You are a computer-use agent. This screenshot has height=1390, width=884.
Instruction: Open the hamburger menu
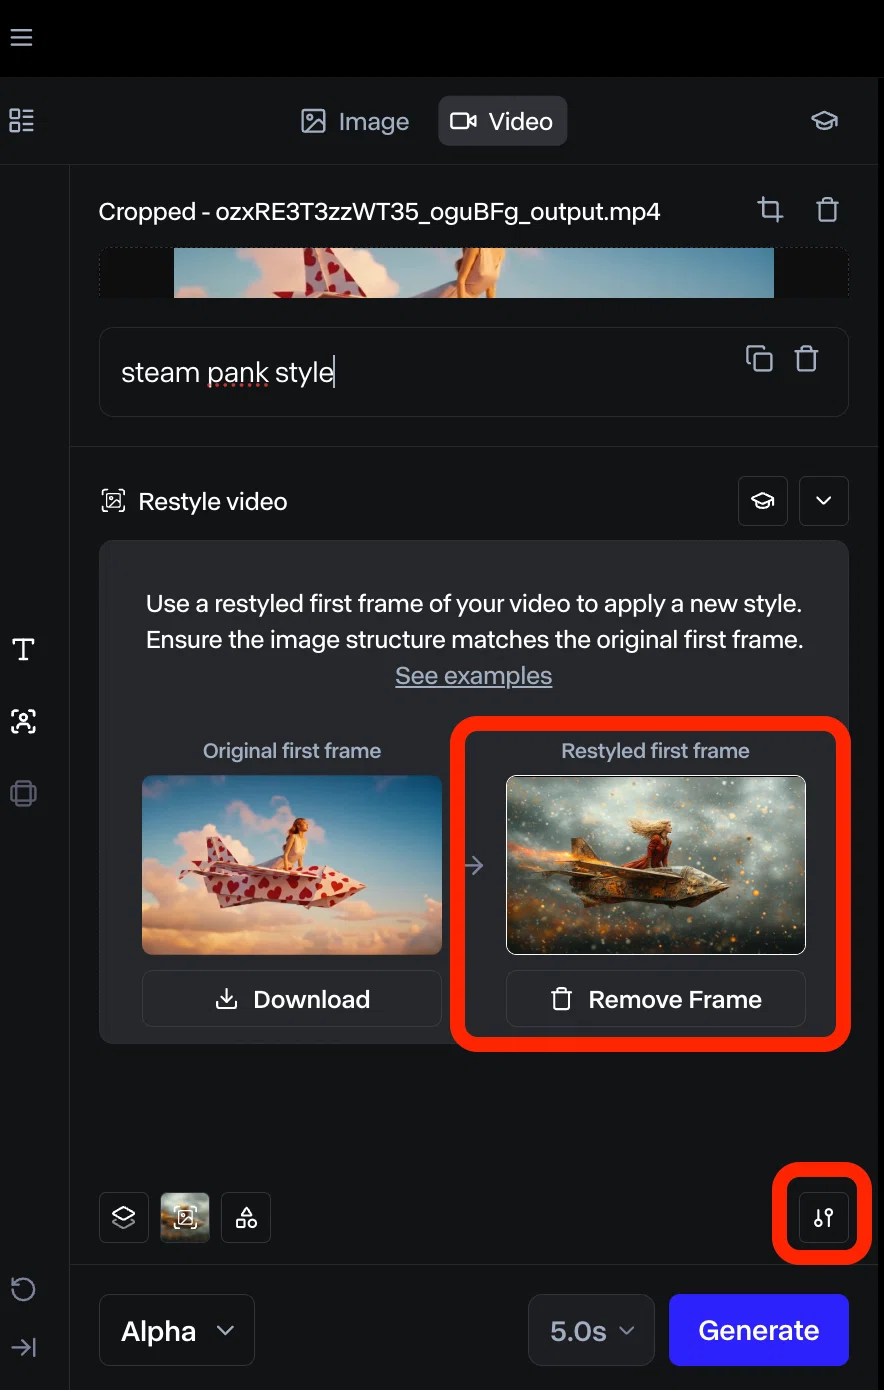coord(21,38)
